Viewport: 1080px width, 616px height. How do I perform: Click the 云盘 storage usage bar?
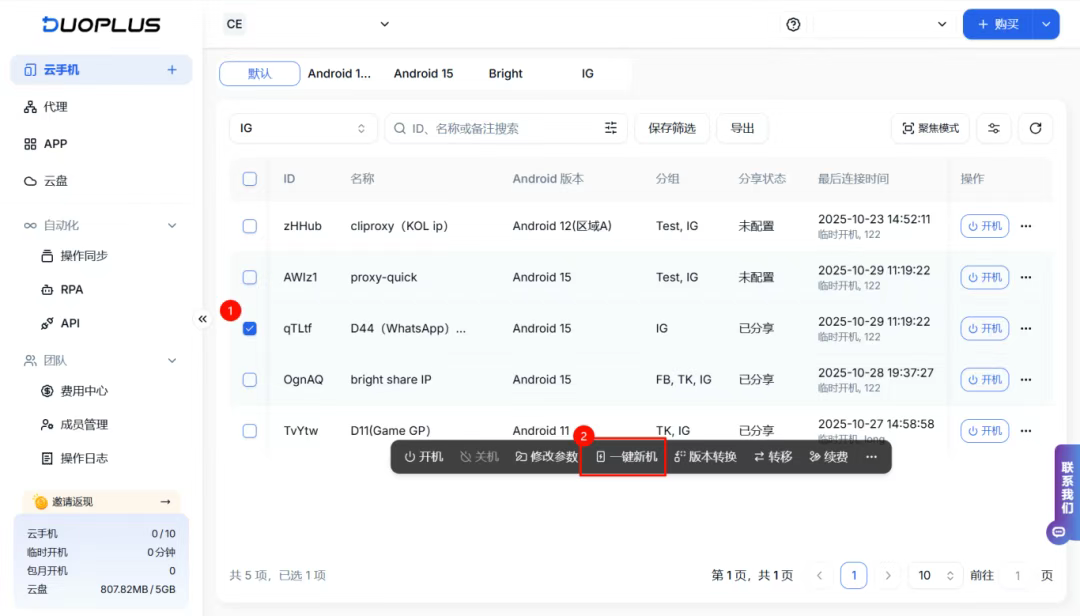100,590
